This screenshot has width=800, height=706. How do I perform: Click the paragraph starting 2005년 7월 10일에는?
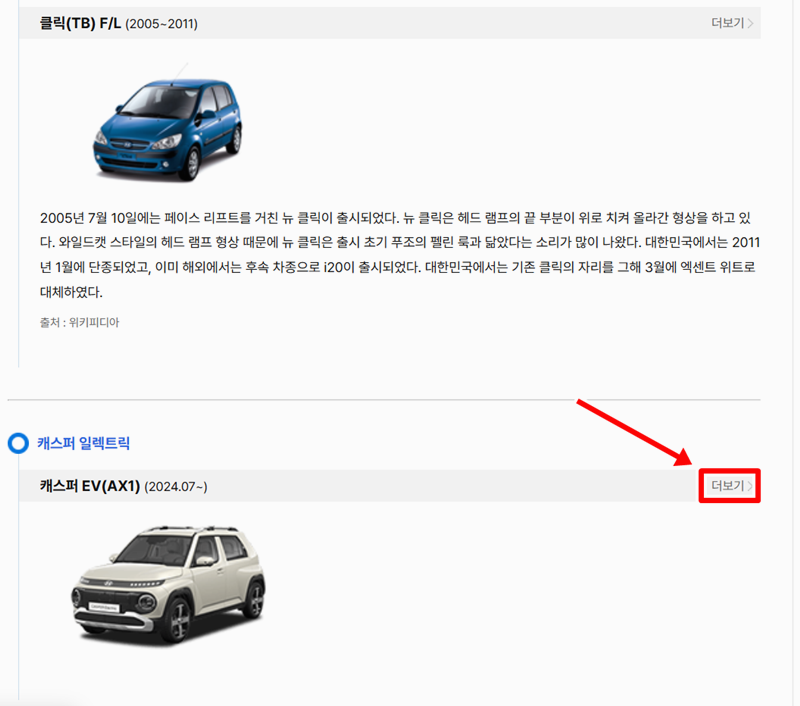pyautogui.click(x=400, y=255)
